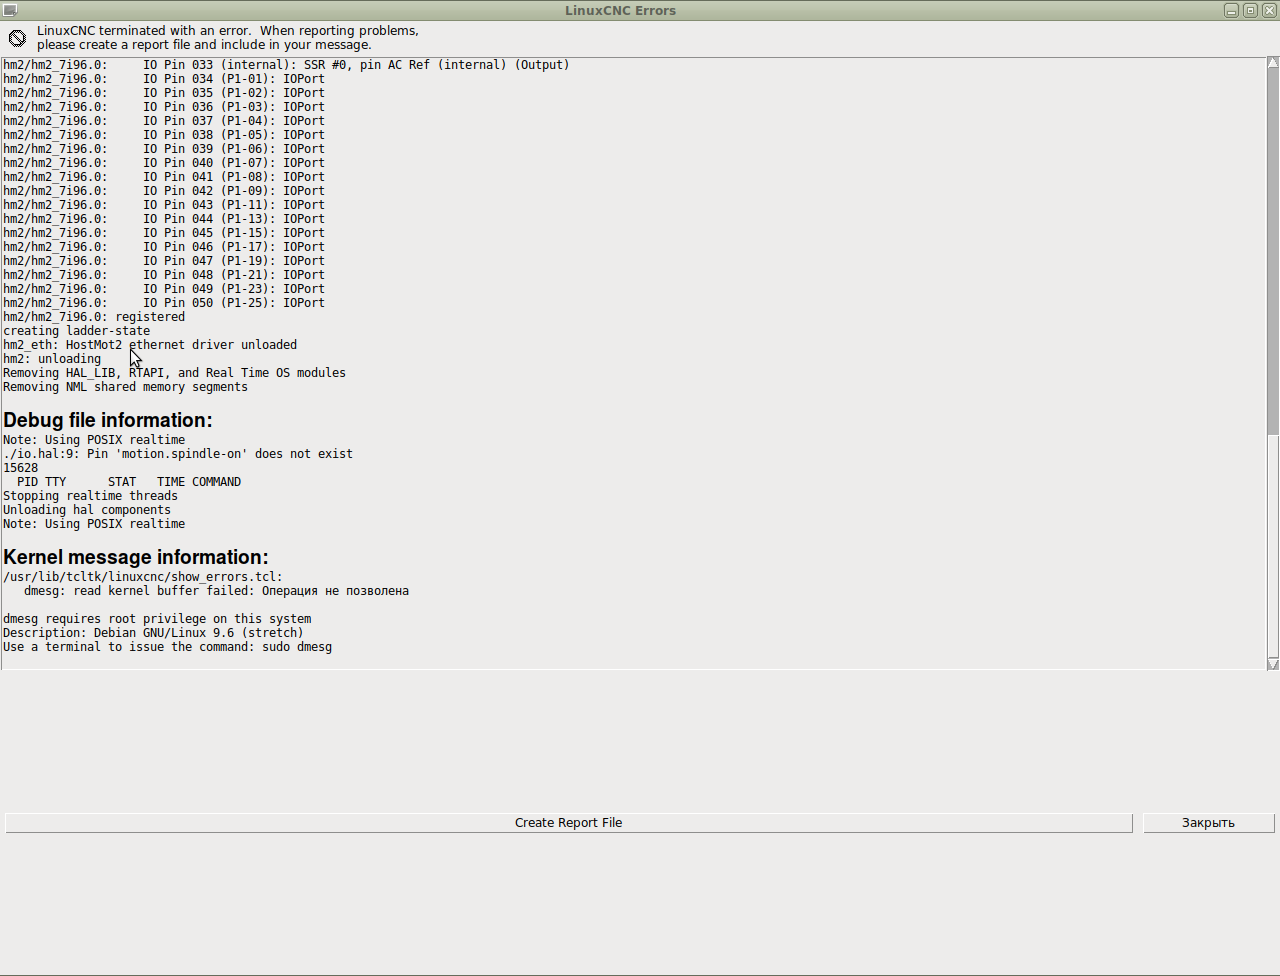The width and height of the screenshot is (1280, 976).
Task: Click the line 'creating ladder-state'
Action: point(77,331)
